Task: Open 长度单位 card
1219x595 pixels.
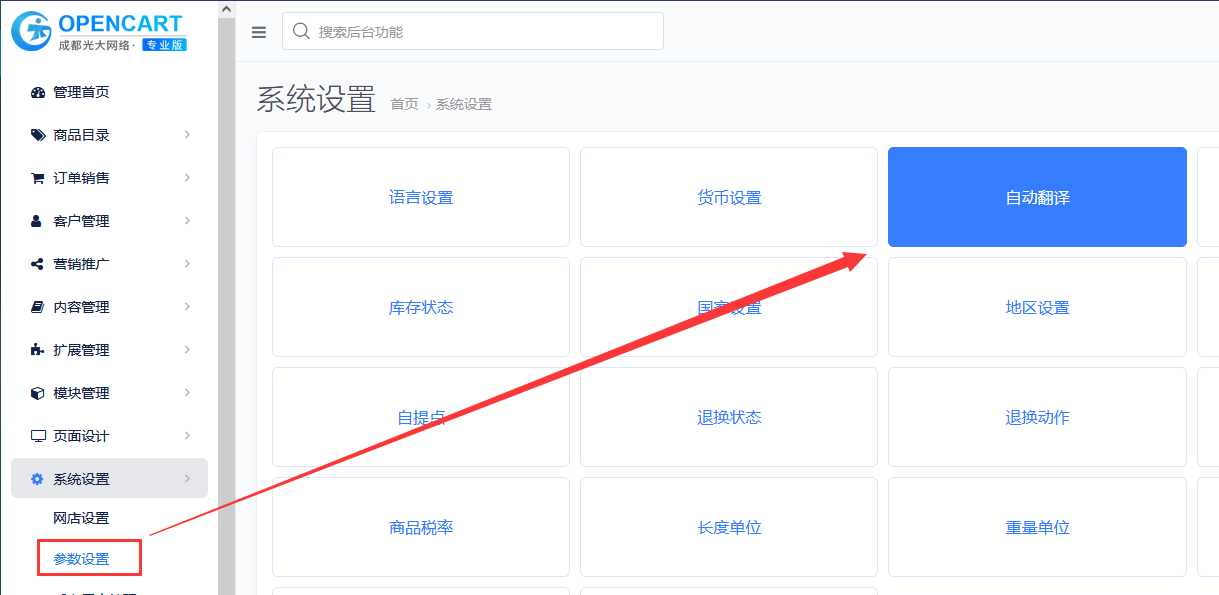Action: pos(729,527)
